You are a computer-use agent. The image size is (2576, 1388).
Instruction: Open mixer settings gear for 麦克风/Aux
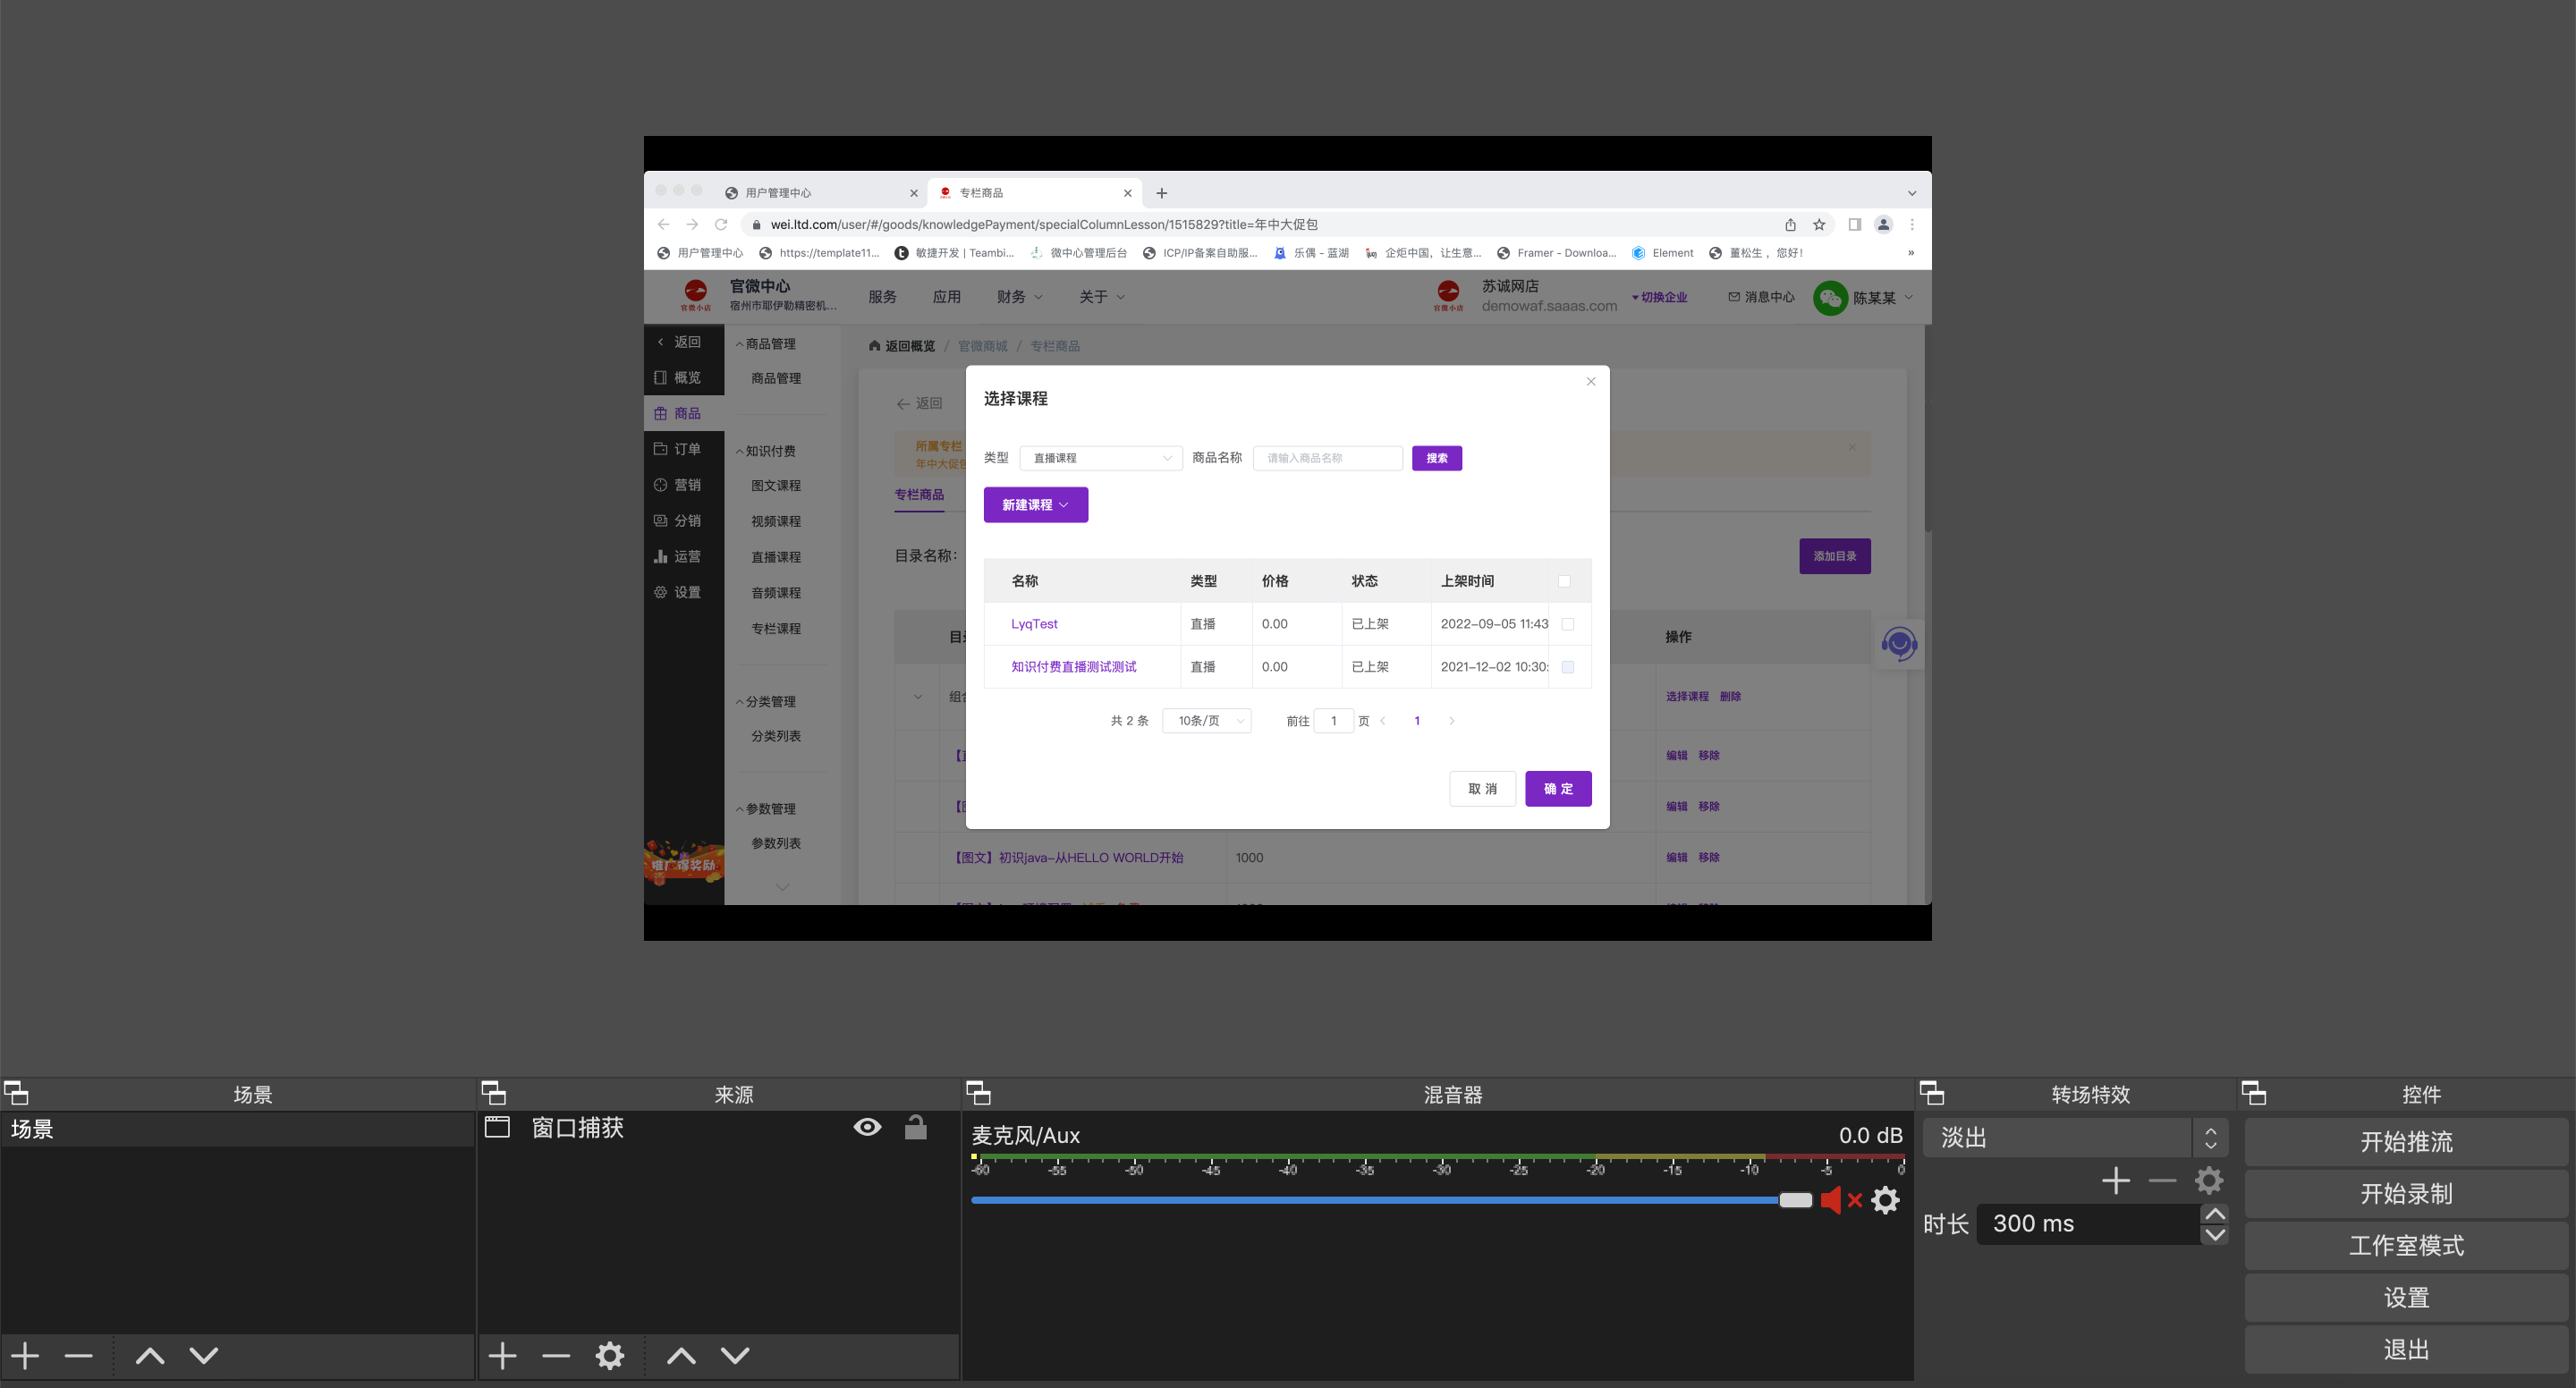coord(1885,1200)
